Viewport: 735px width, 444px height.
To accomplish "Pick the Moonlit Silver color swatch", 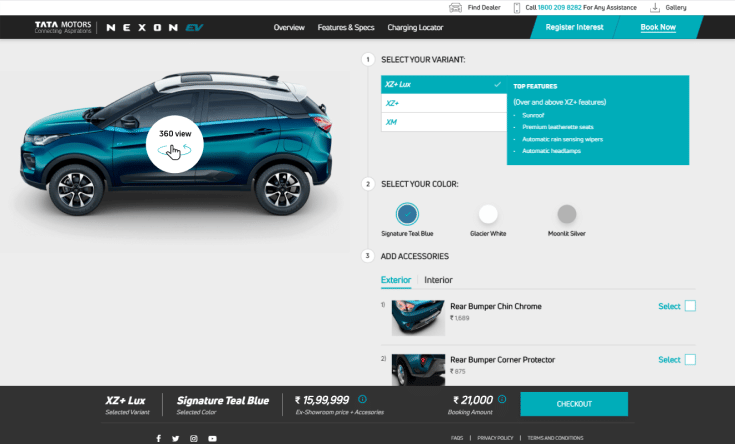I will coord(567,214).
